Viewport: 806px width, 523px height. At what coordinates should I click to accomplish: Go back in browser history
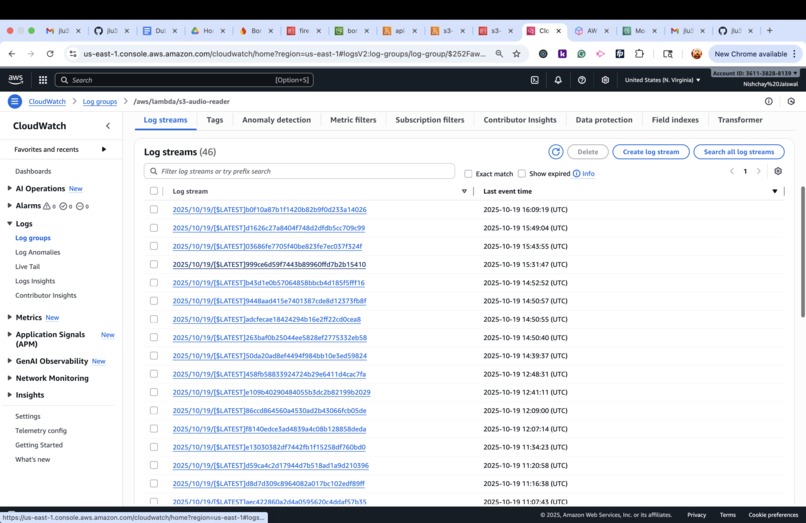(12, 53)
